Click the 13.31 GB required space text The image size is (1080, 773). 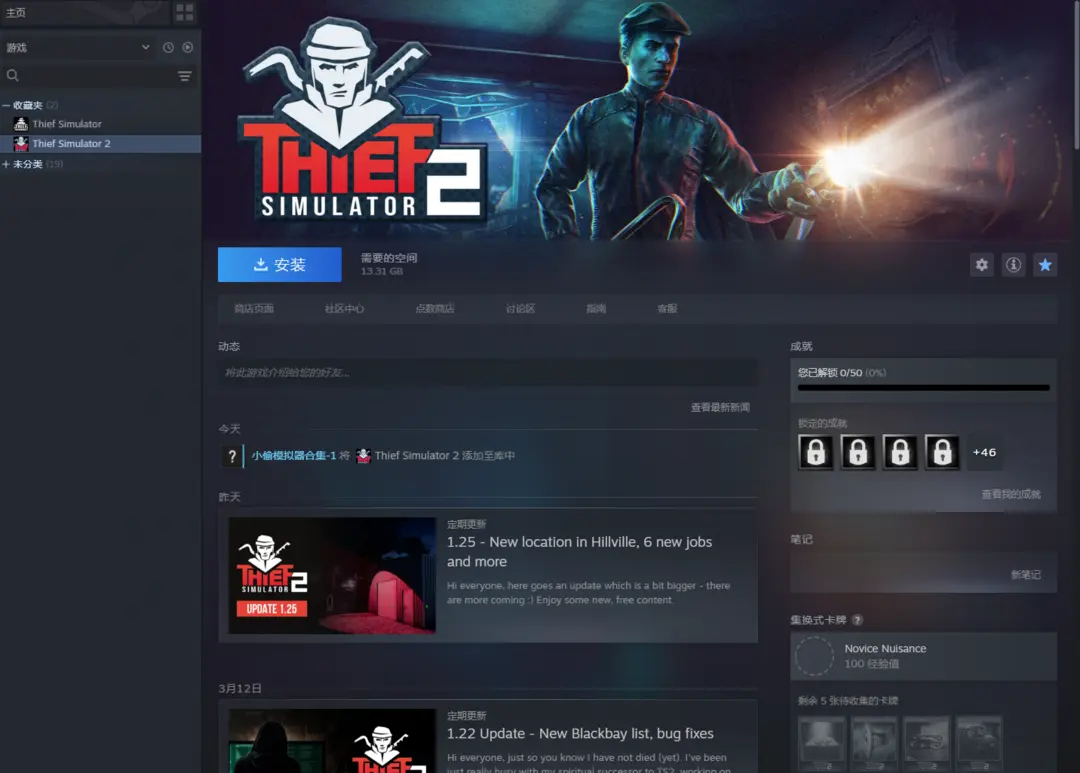382,271
